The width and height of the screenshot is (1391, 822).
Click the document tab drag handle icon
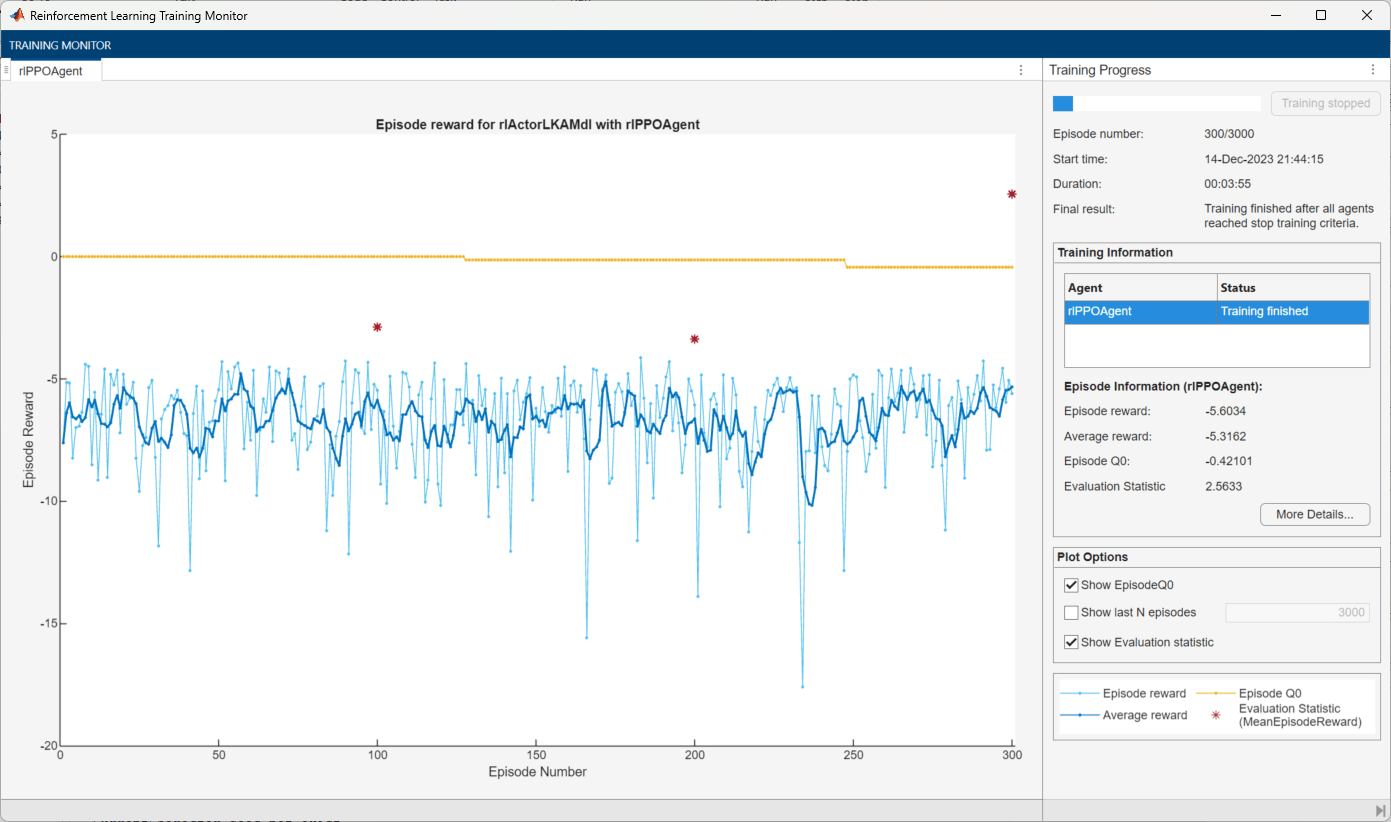(x=6, y=70)
